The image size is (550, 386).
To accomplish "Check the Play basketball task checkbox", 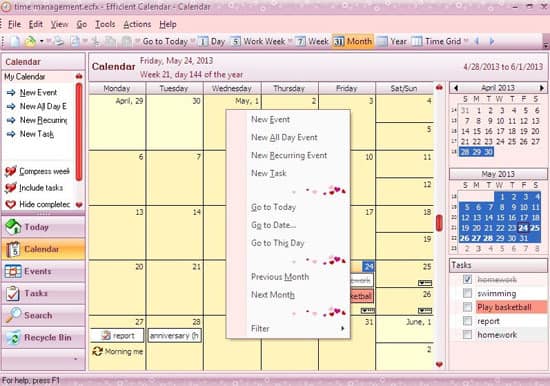I will (467, 307).
